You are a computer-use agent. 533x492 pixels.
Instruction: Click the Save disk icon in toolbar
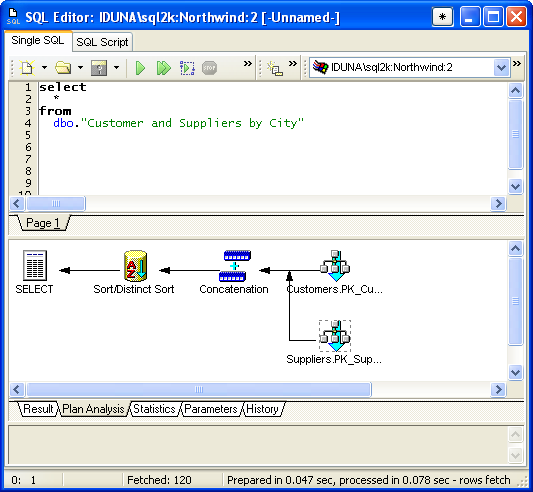[99, 68]
